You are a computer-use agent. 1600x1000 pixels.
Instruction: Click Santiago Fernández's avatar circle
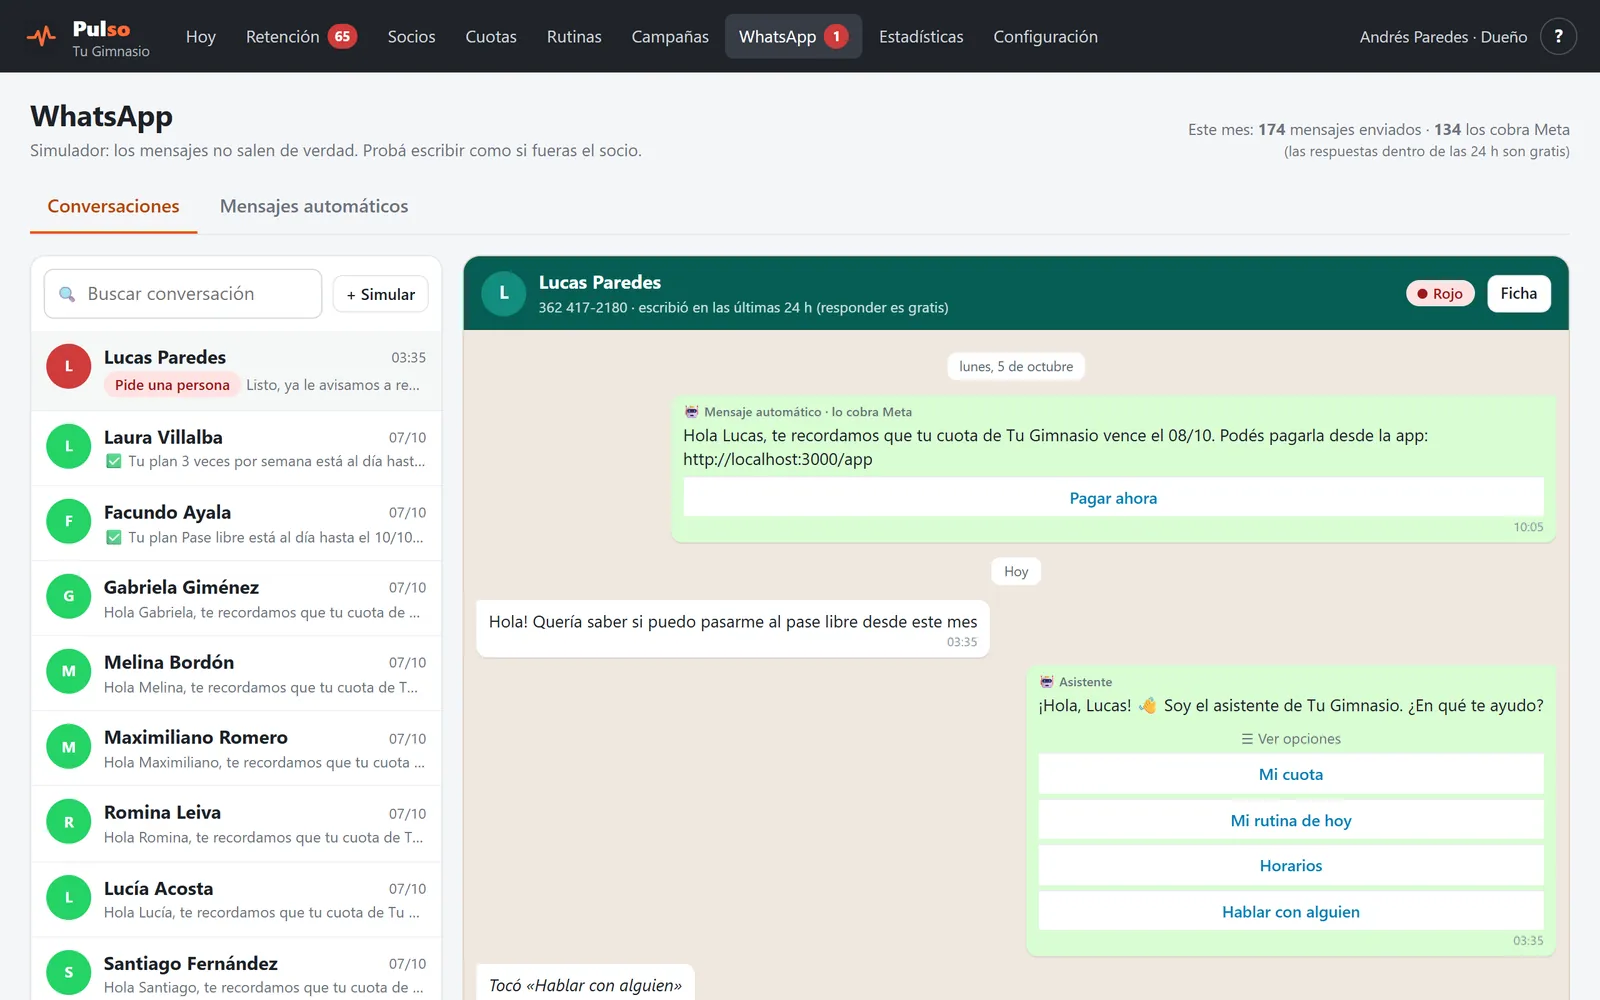click(69, 972)
